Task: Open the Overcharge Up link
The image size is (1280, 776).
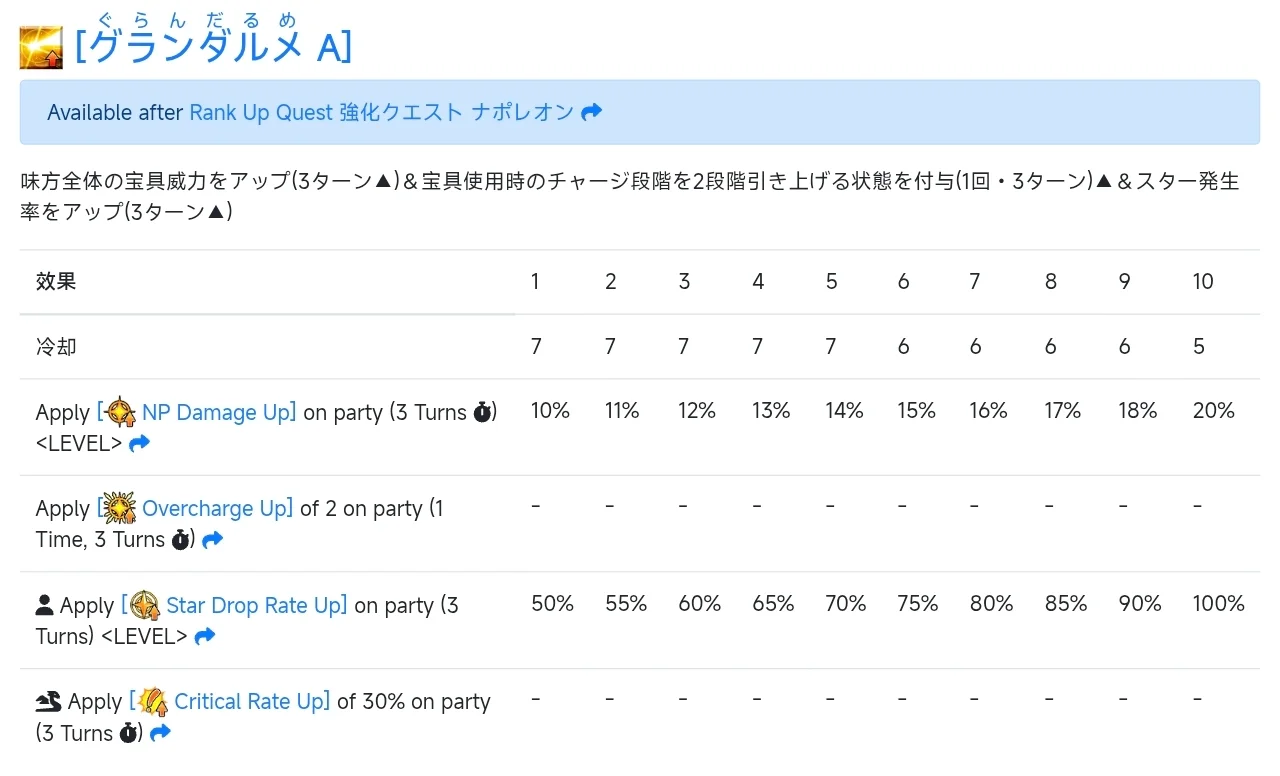Action: (216, 508)
